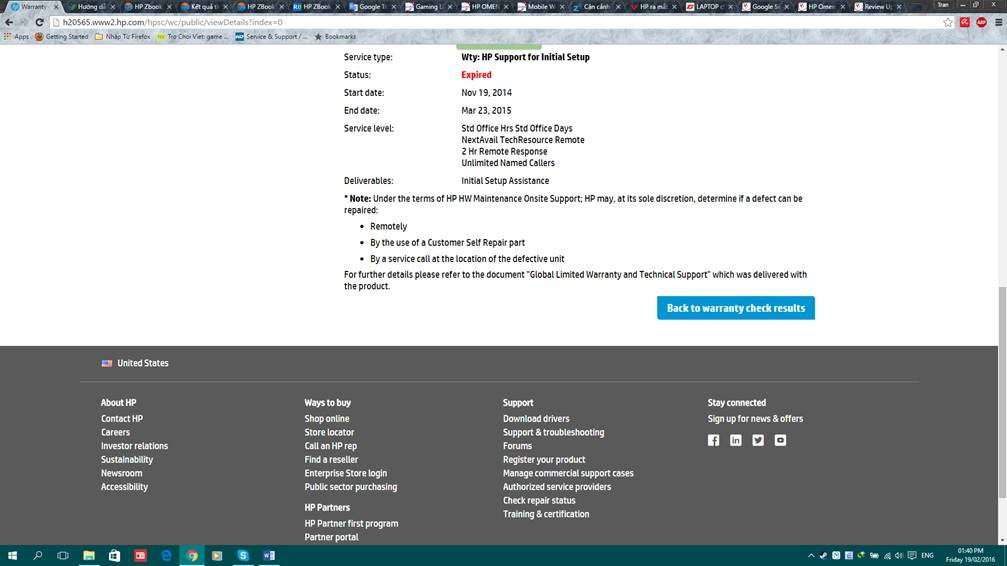Open the Windows Start menu

[x=12, y=555]
